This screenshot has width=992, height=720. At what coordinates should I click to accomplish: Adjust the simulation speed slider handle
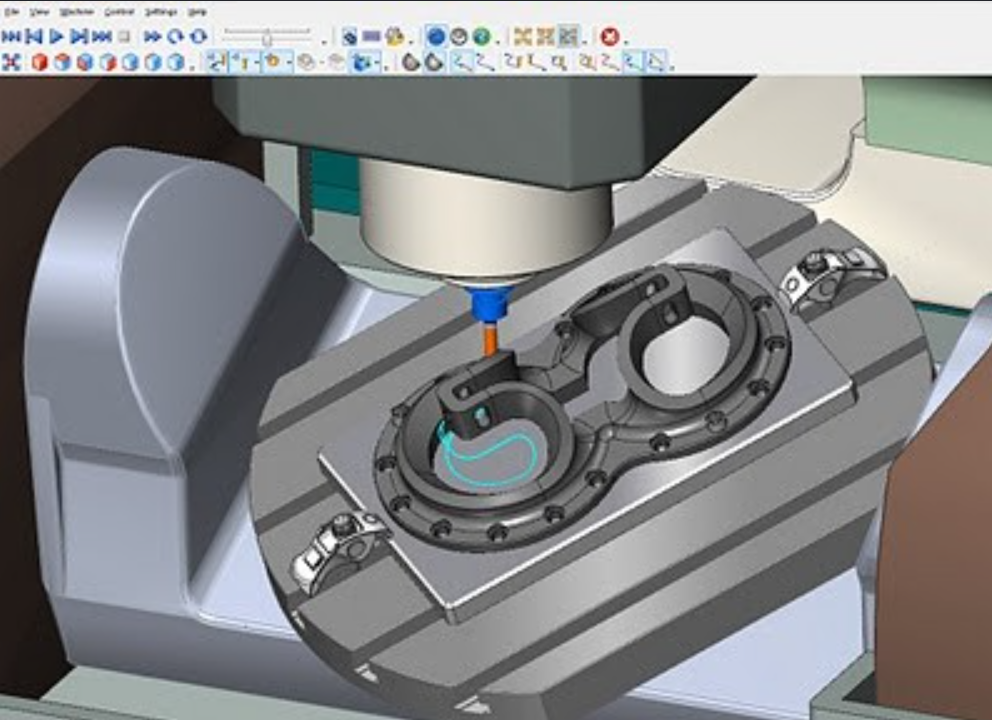(267, 38)
